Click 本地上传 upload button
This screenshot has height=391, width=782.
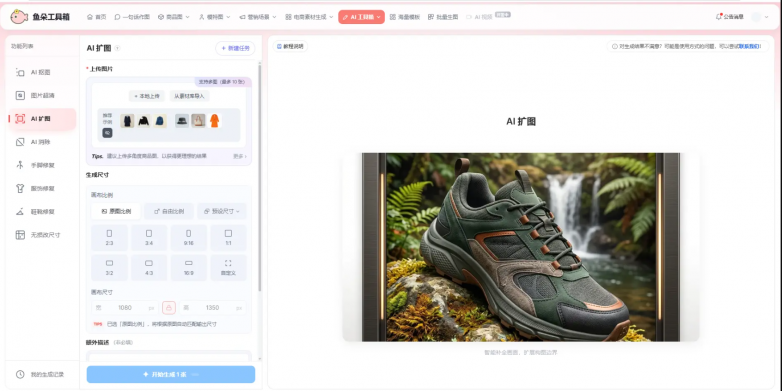coord(147,96)
